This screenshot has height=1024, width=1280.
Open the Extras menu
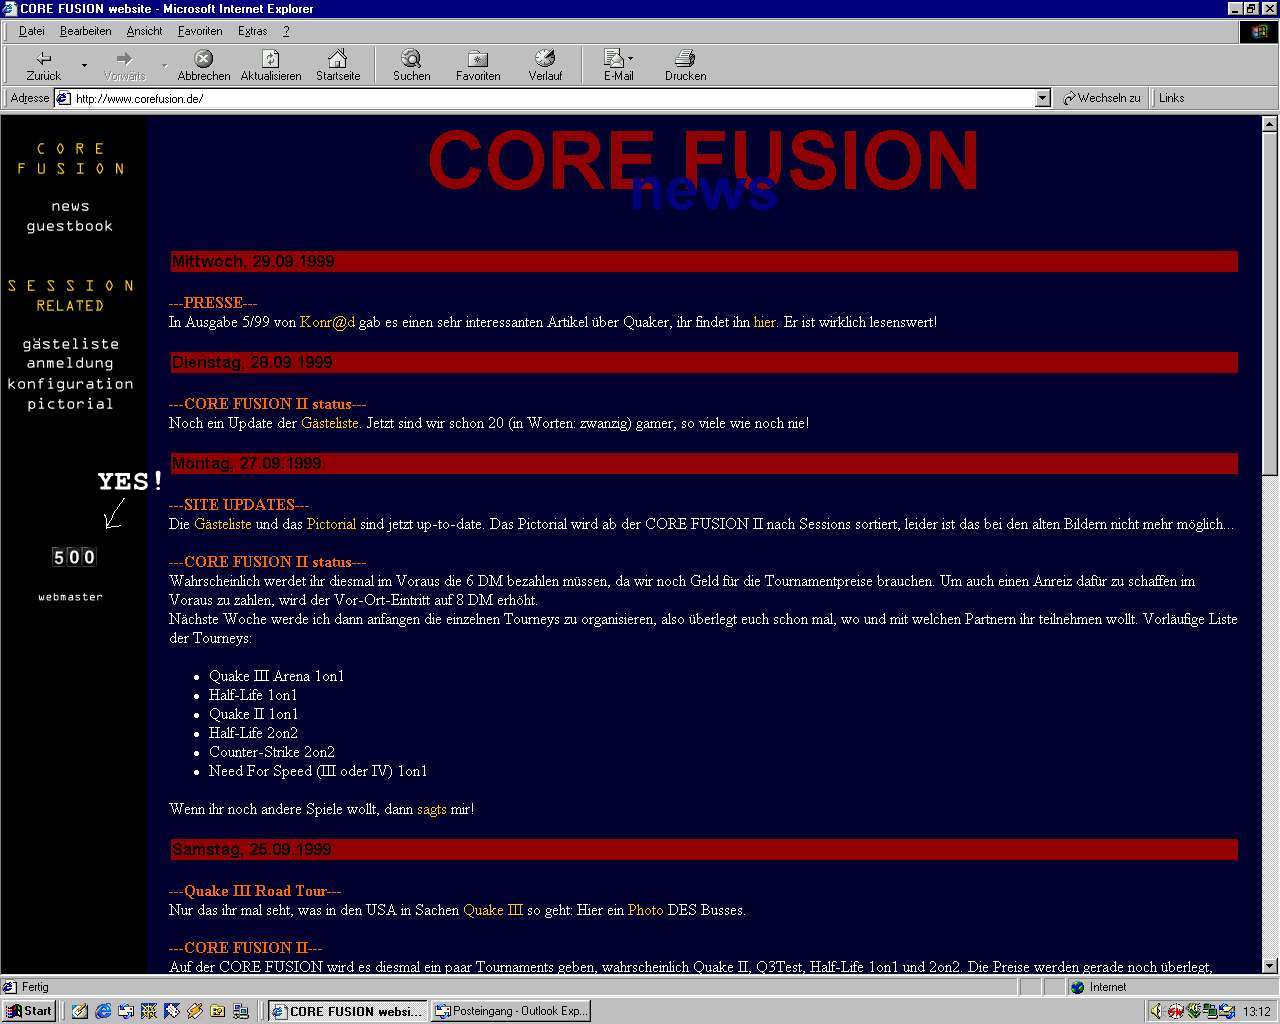(252, 31)
